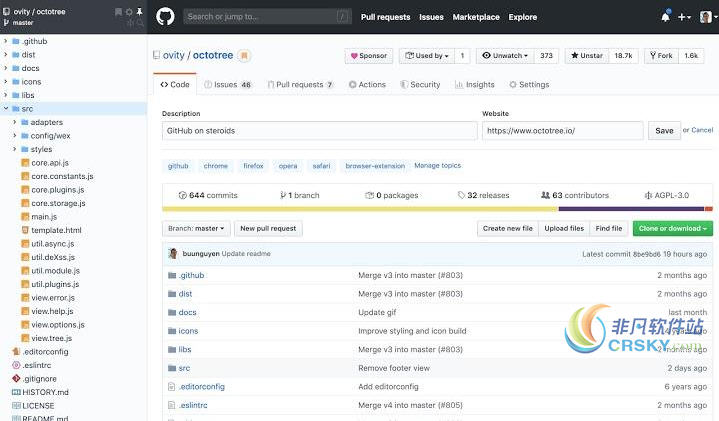Screen dimensions: 719x421
Task: Click the 'browser-extension' topic tag
Action: click(375, 166)
